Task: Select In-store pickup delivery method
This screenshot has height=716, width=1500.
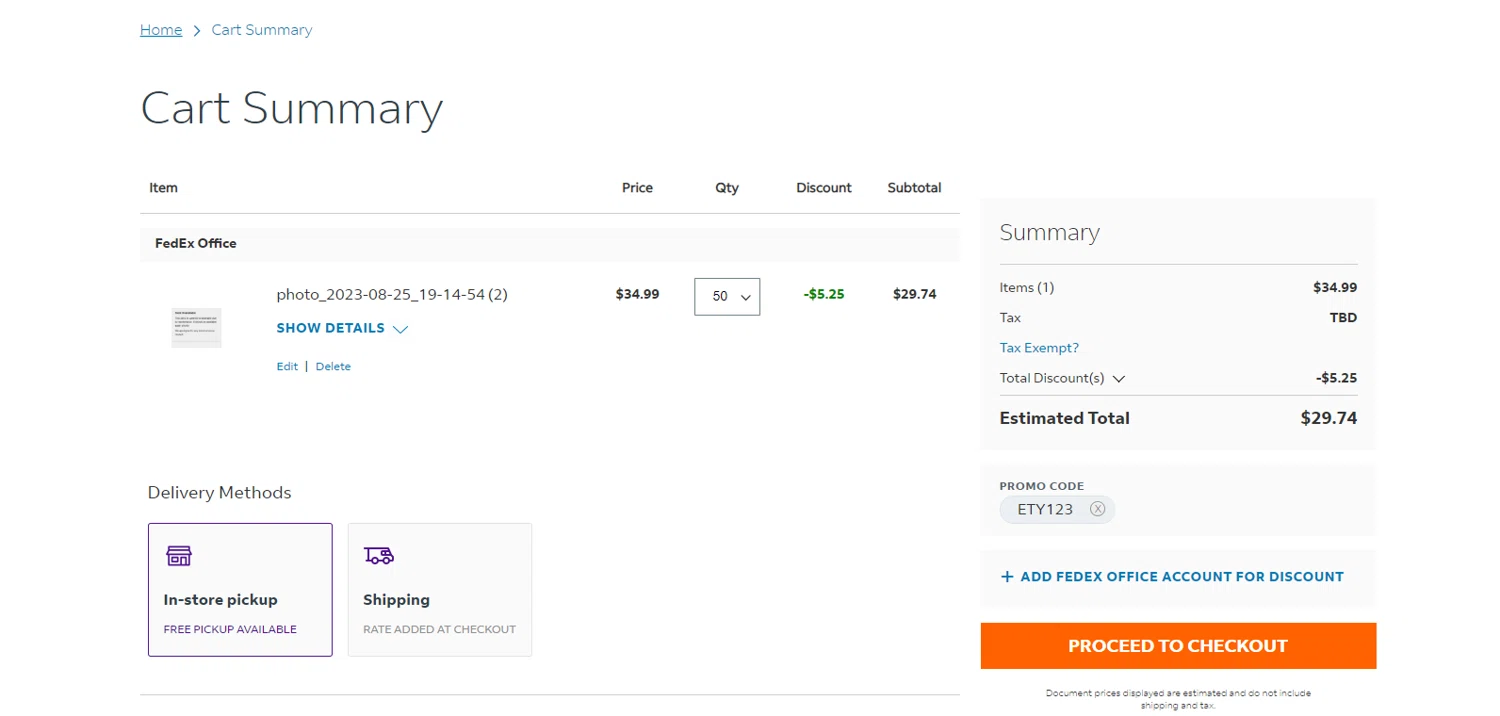Action: pos(240,589)
